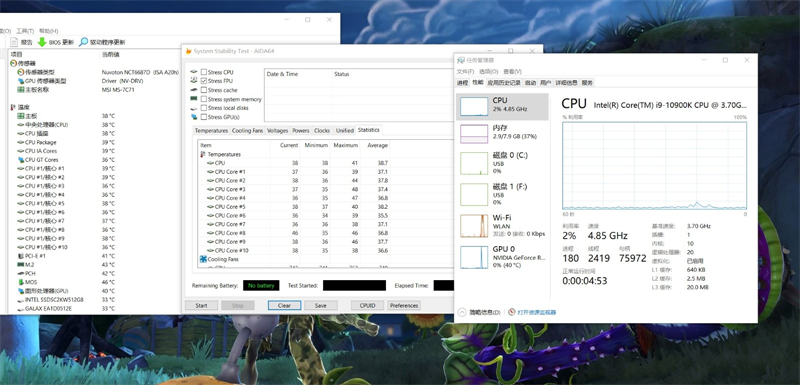Open the Clocks tab

click(322, 131)
